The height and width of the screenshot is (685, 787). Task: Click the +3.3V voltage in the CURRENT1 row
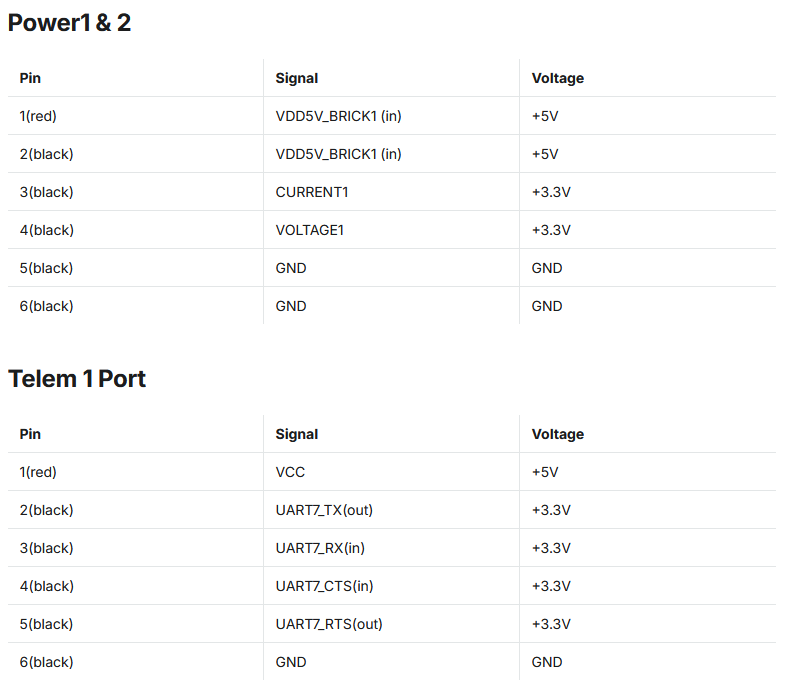pyautogui.click(x=551, y=192)
